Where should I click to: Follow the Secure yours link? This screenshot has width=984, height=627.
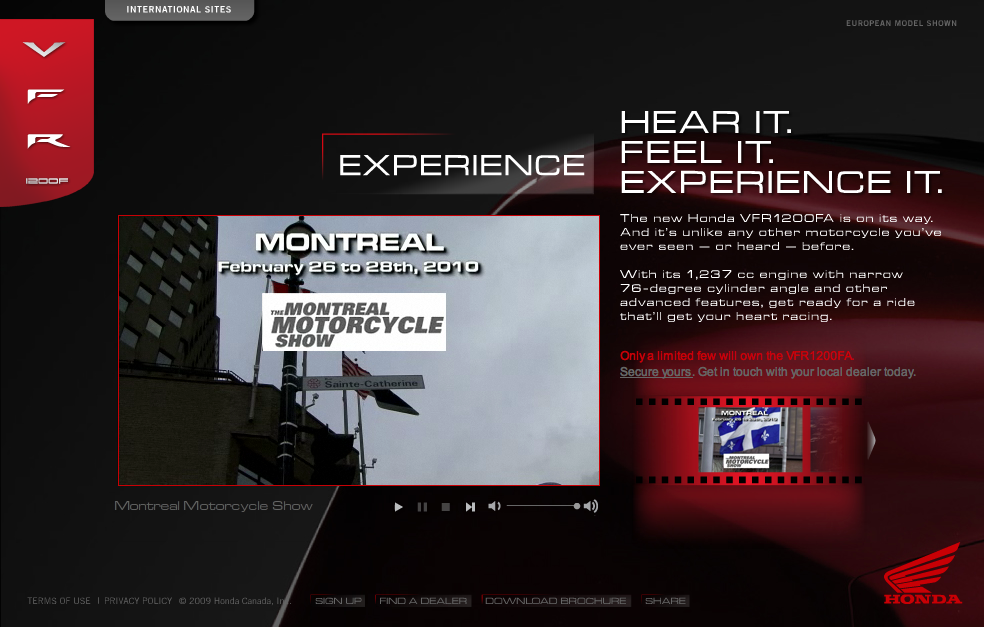[655, 372]
